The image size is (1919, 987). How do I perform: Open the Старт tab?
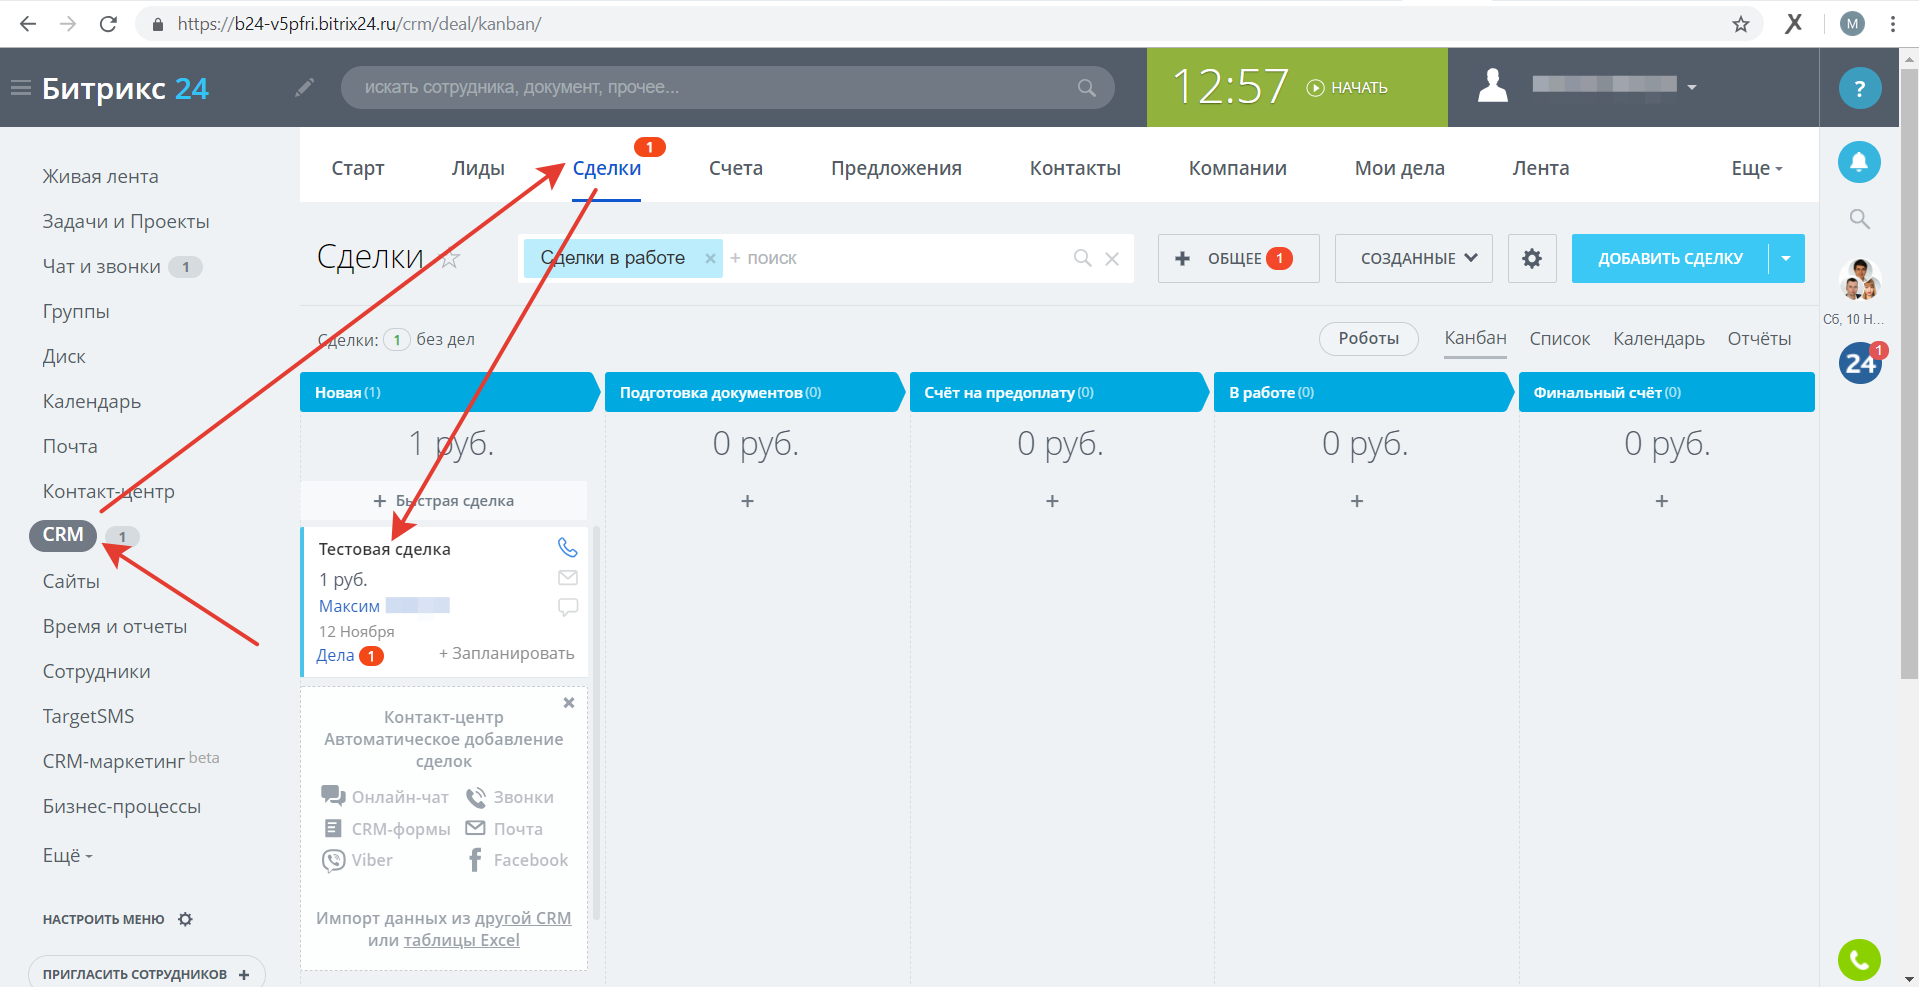click(x=358, y=168)
